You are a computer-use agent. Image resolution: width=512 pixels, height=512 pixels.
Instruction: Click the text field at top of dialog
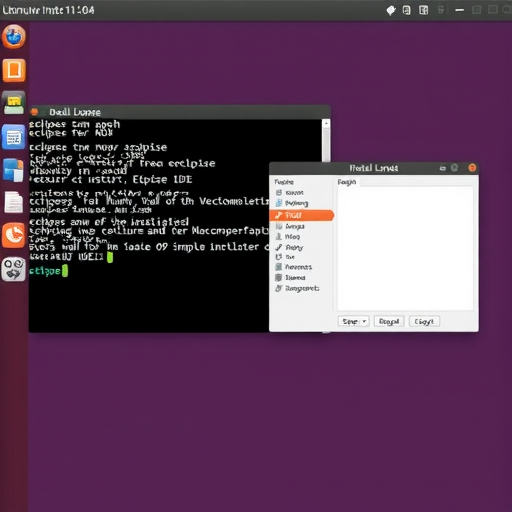click(x=416, y=182)
